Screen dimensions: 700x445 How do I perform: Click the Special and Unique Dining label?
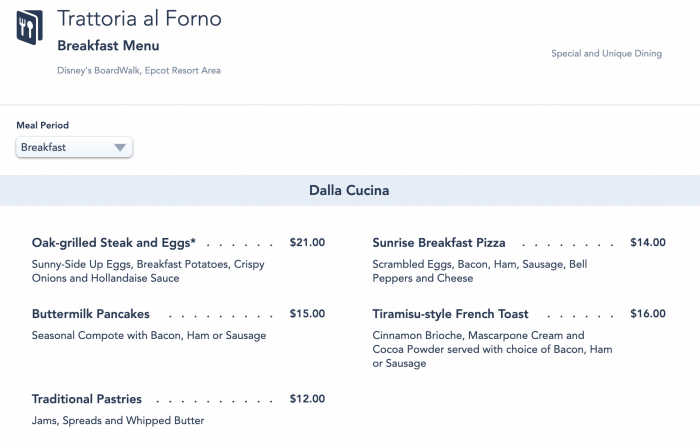606,54
